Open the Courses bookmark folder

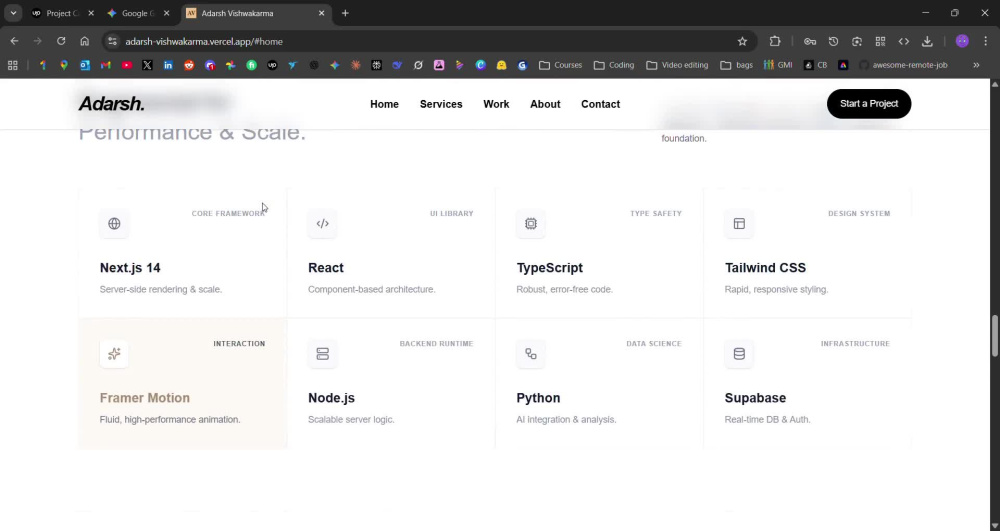tap(561, 65)
